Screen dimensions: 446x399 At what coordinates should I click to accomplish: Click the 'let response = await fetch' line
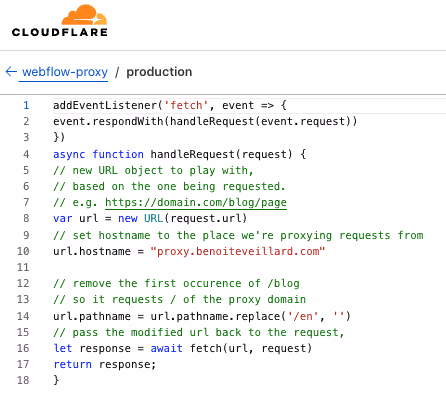(183, 348)
